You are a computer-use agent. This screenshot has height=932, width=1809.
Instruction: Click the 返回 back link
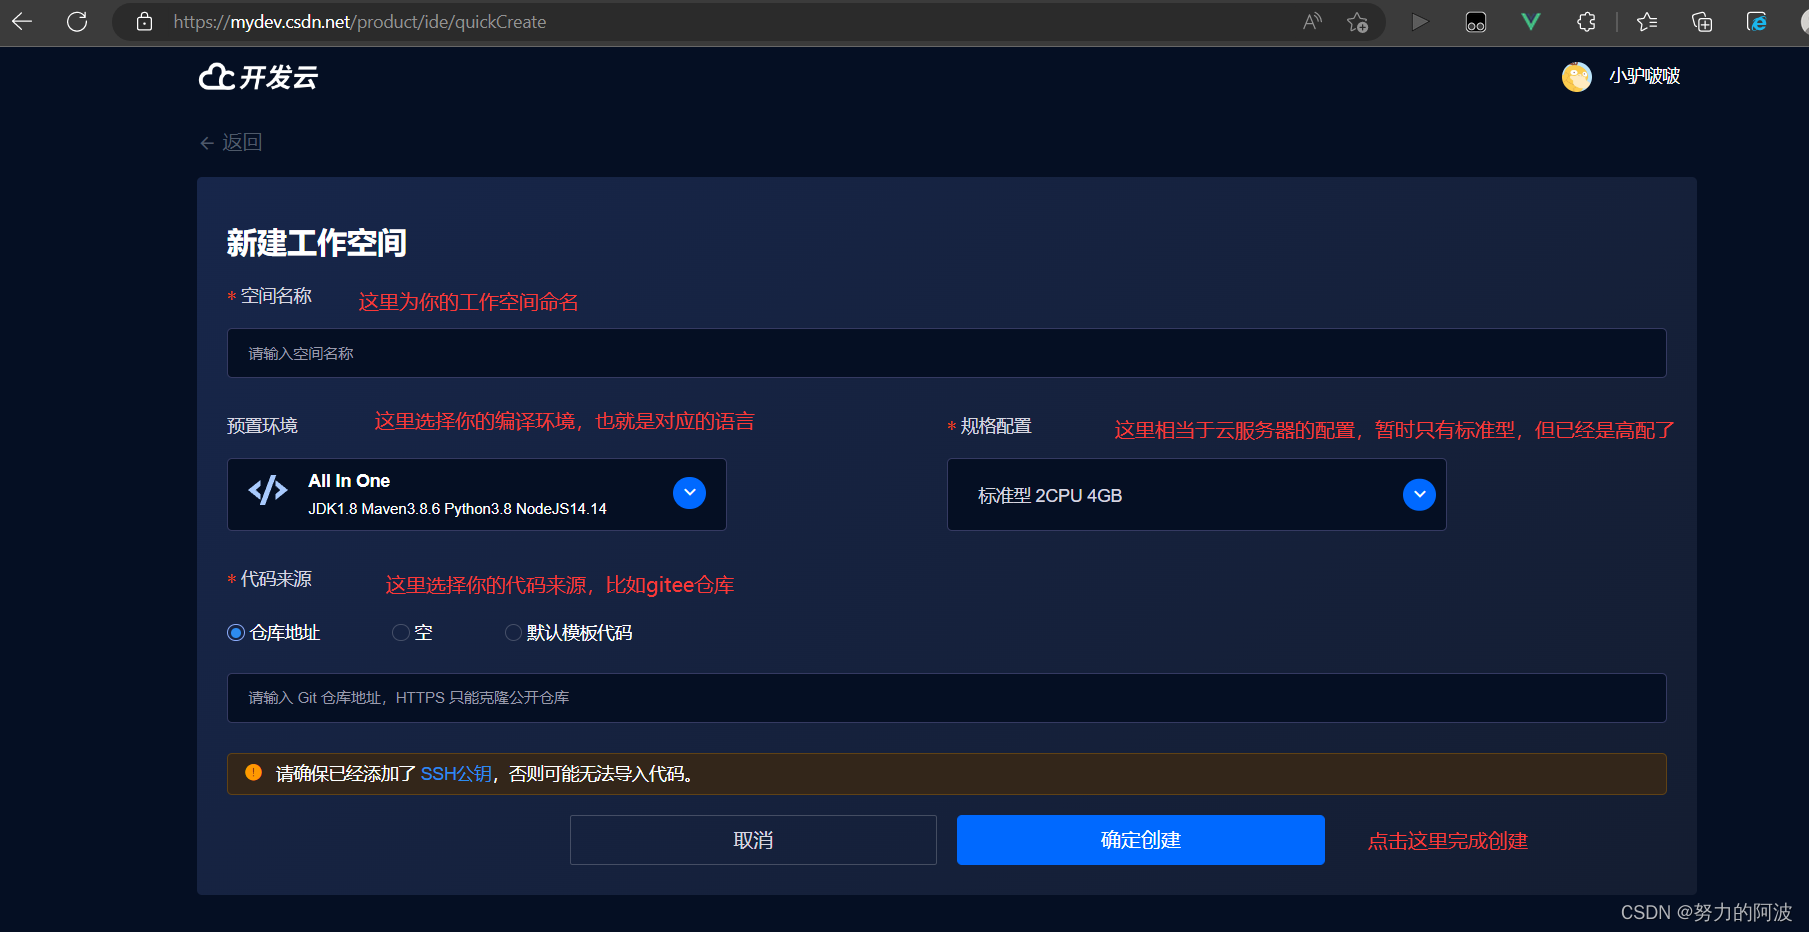point(231,143)
